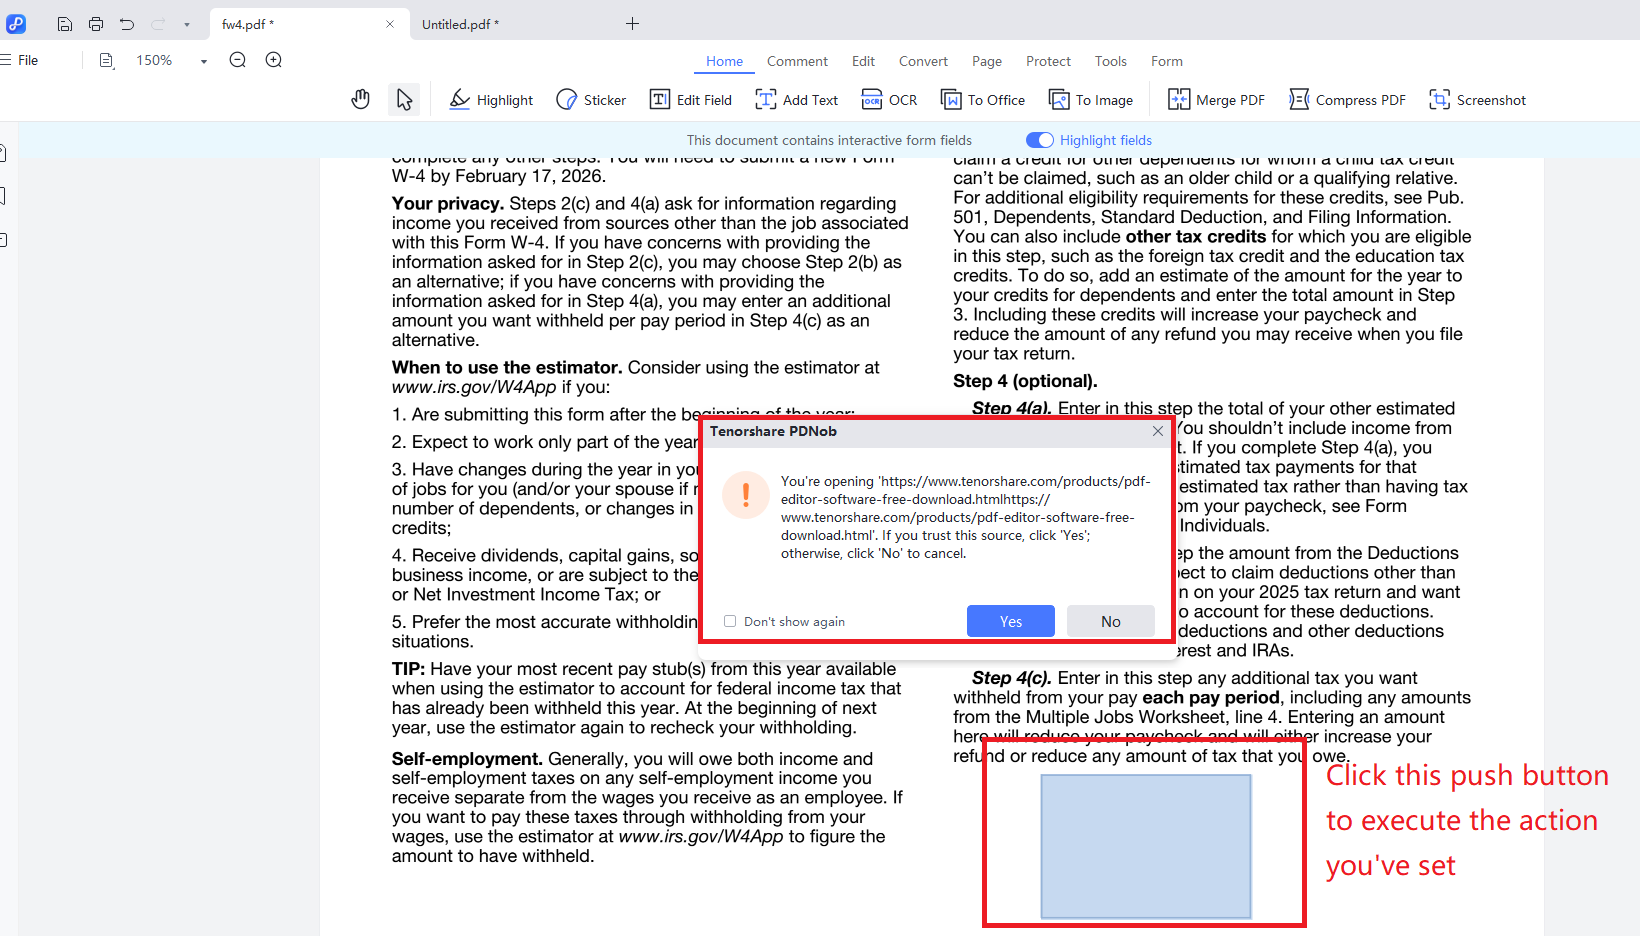Click the Highlight tool

tap(491, 100)
